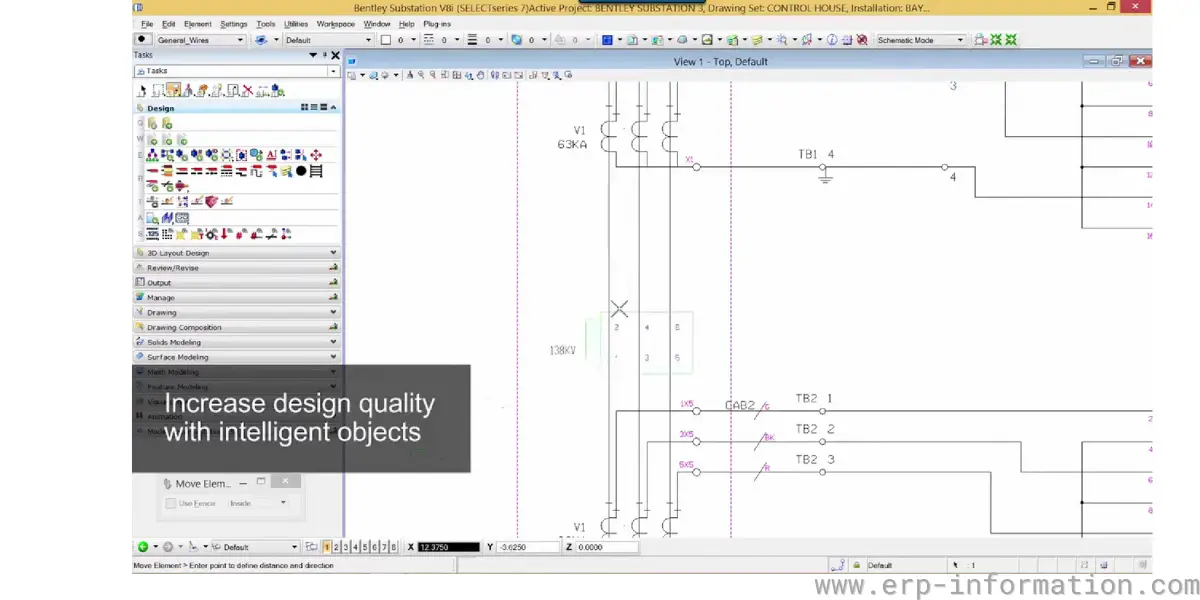Select the Pan View hand tool

[x=480, y=75]
